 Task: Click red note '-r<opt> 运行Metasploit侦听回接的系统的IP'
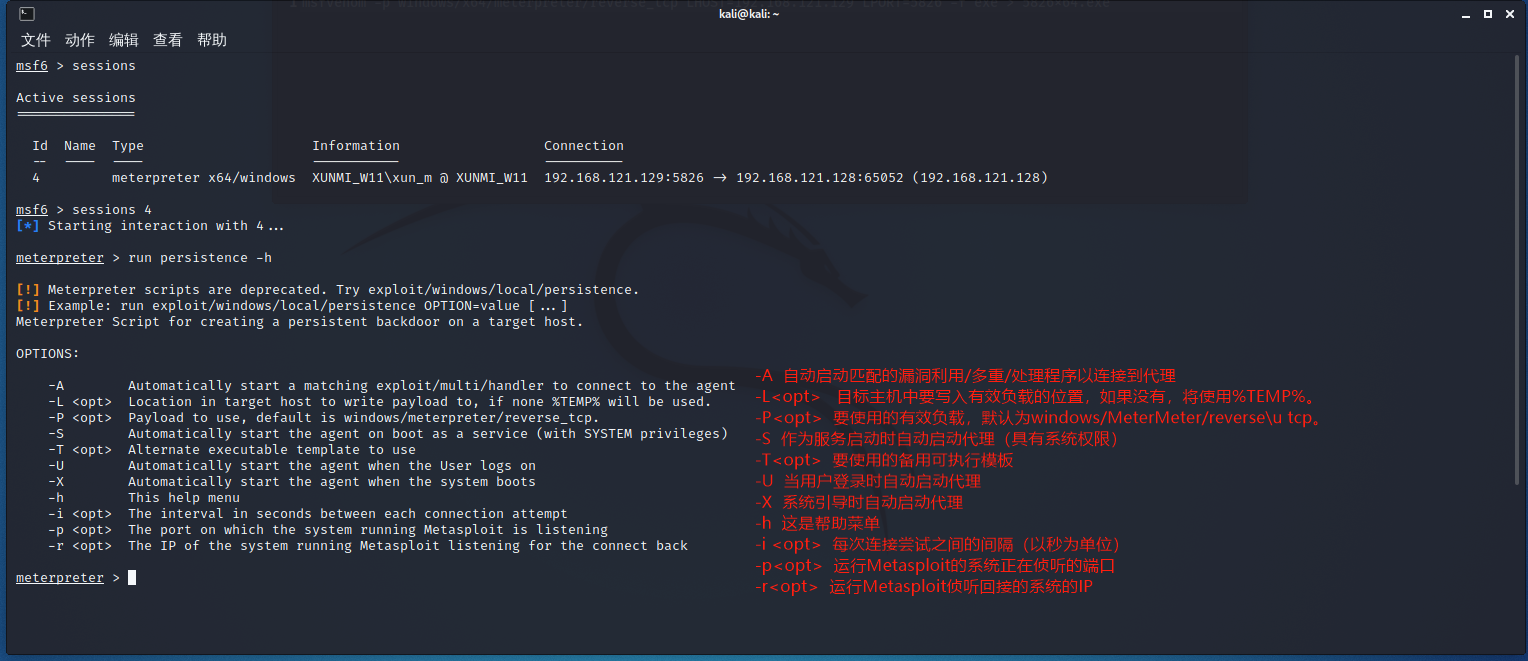[924, 587]
